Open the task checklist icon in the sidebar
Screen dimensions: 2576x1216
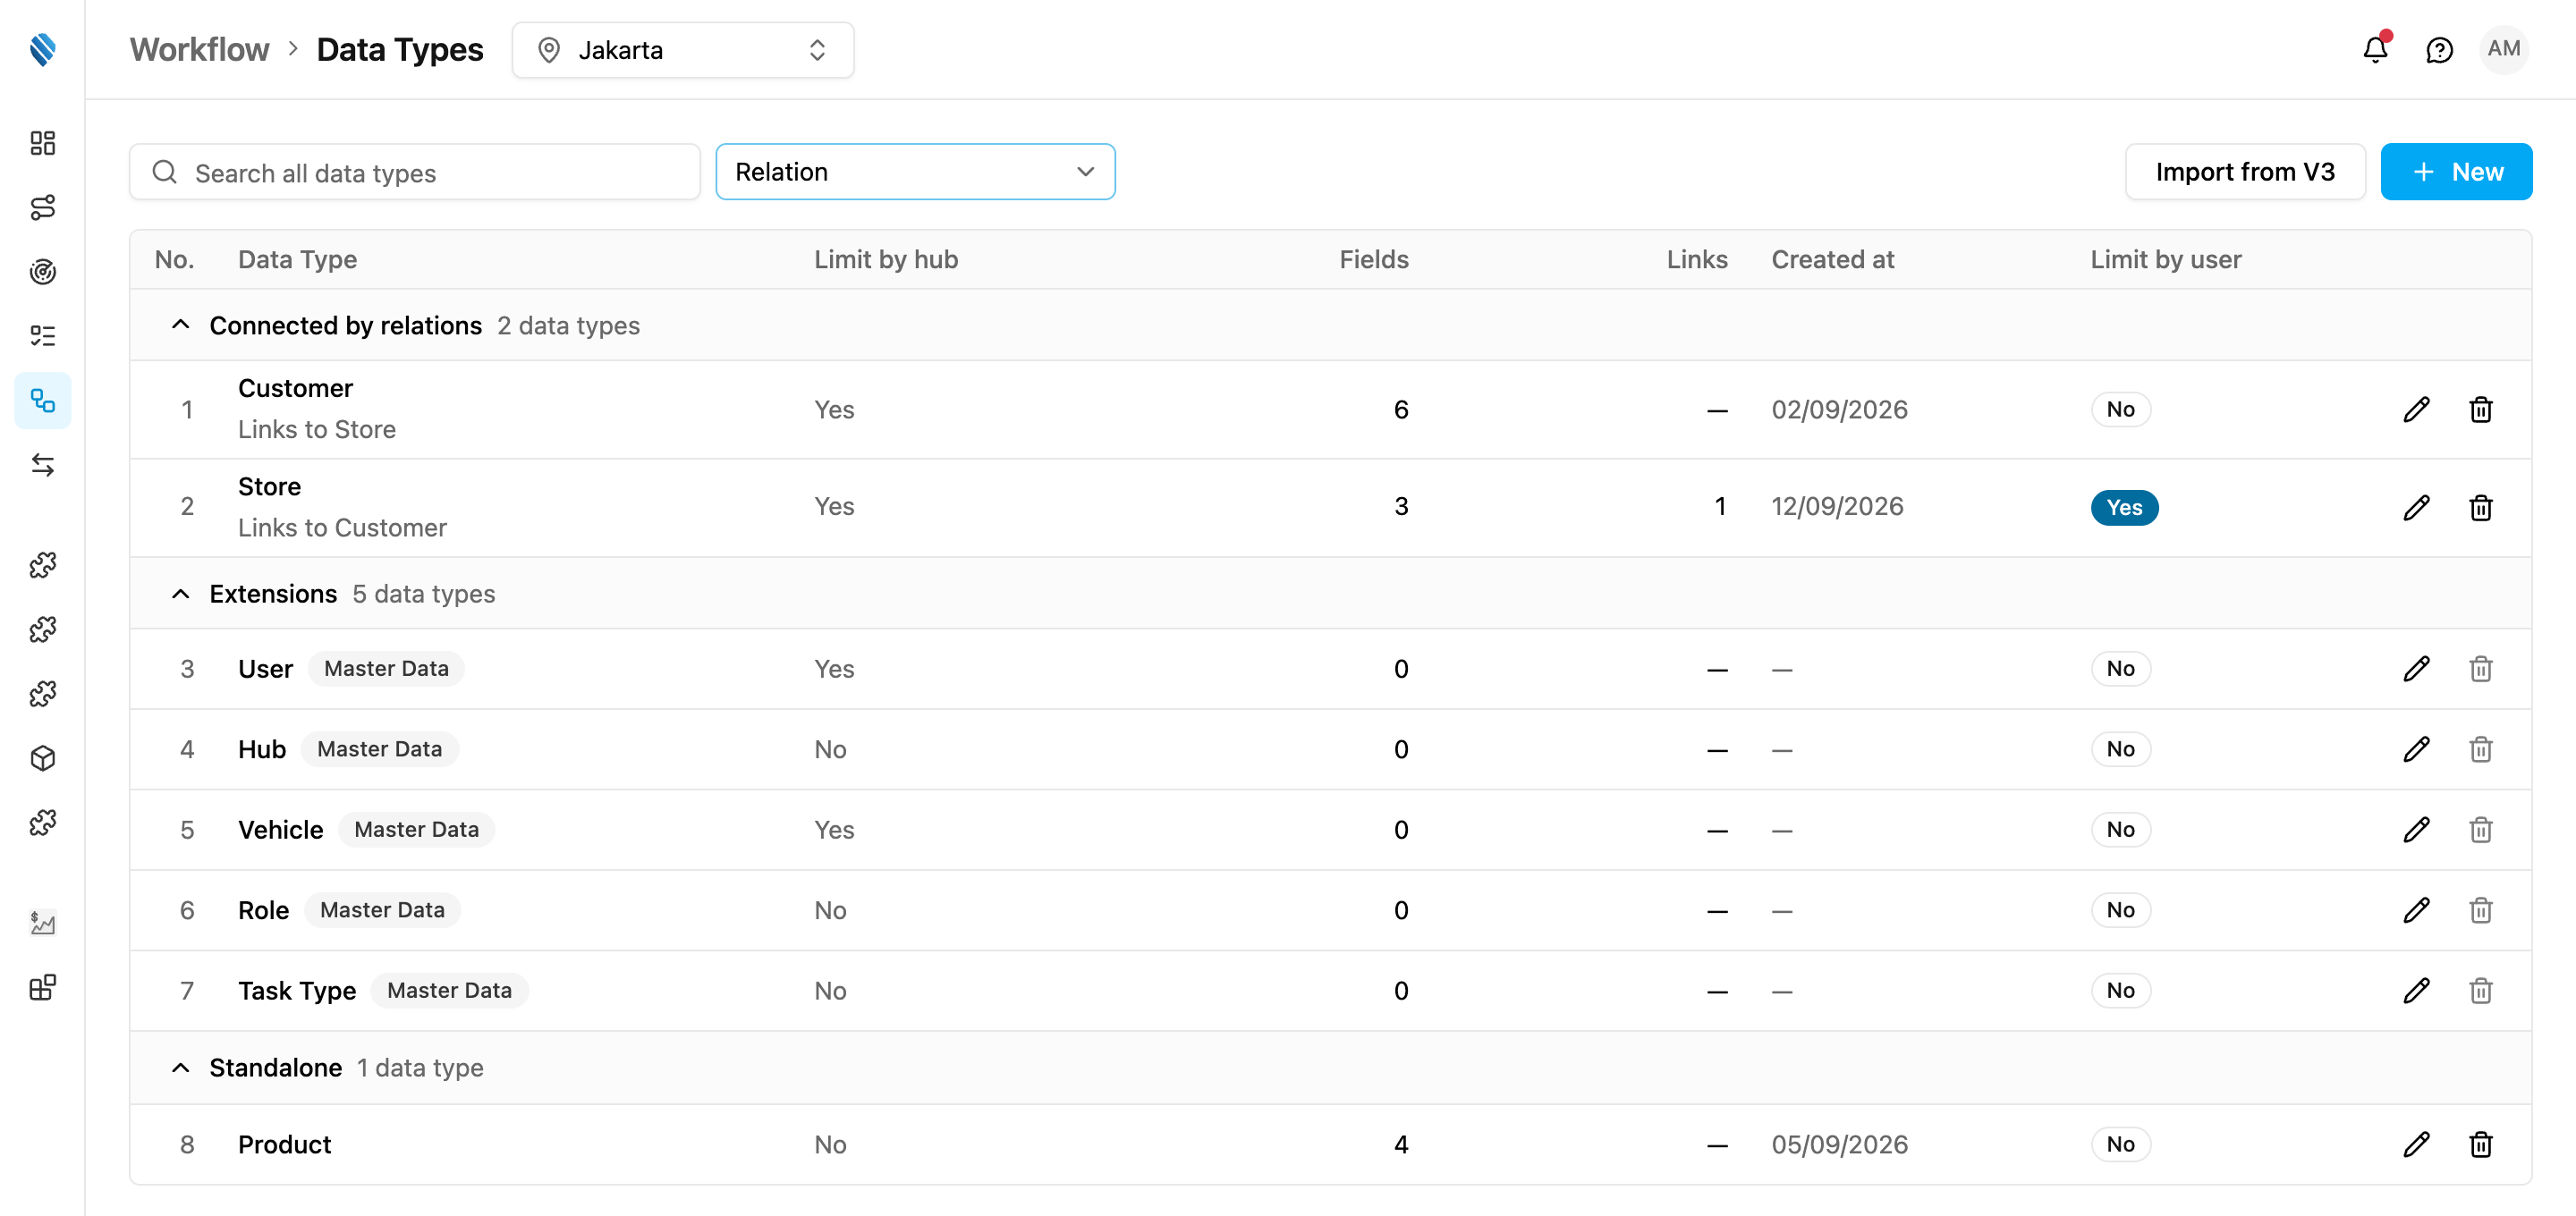(x=42, y=335)
